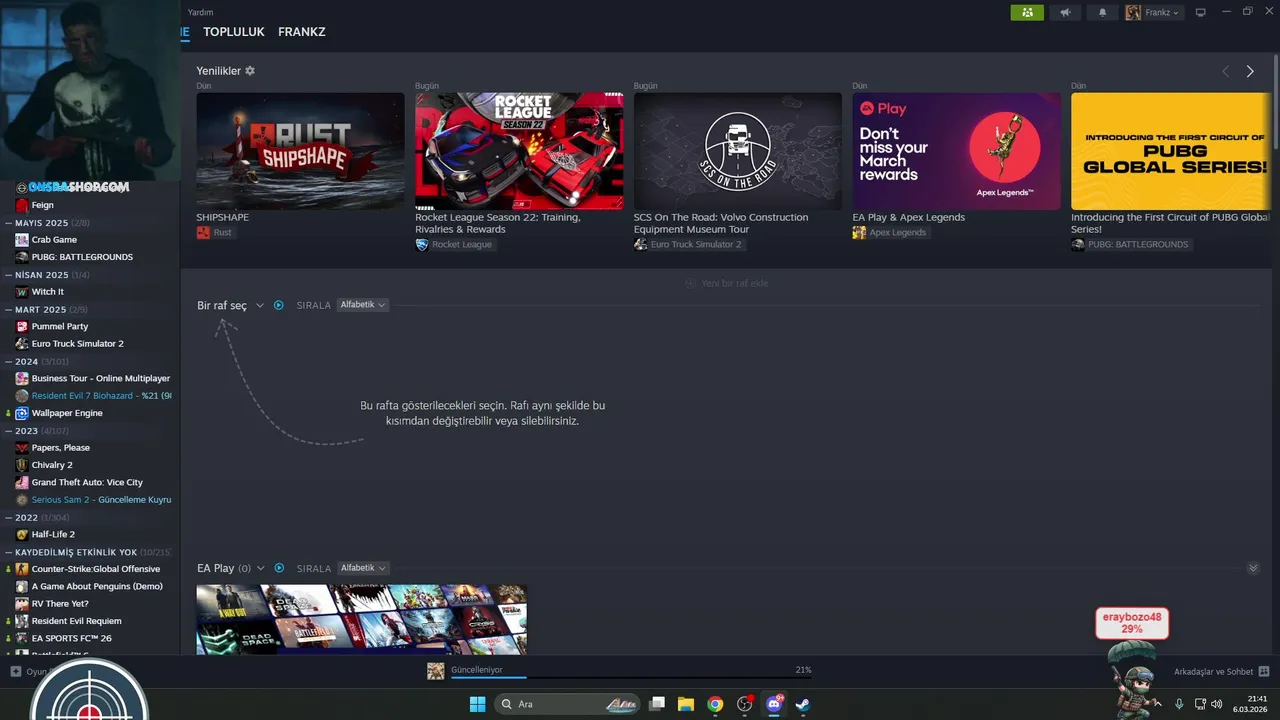Image resolution: width=1280 pixels, height=720 pixels.
Task: Open Alfabetik sort dropdown for Bir raf seç shelf
Action: [363, 305]
